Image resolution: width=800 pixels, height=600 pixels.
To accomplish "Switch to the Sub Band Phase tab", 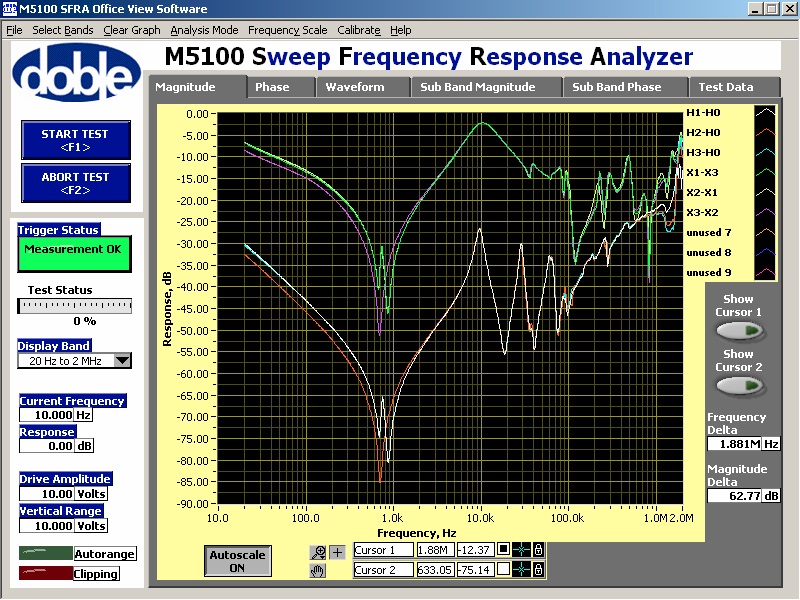I will tap(626, 87).
